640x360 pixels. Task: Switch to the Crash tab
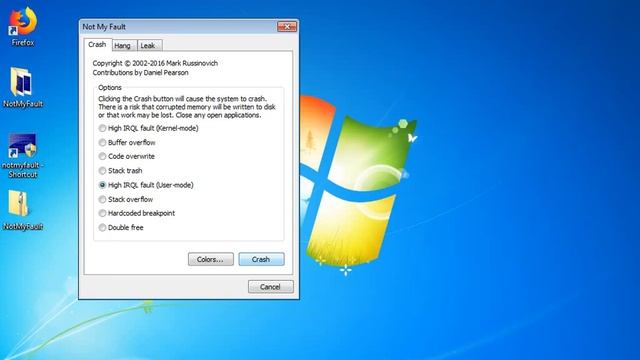click(97, 44)
